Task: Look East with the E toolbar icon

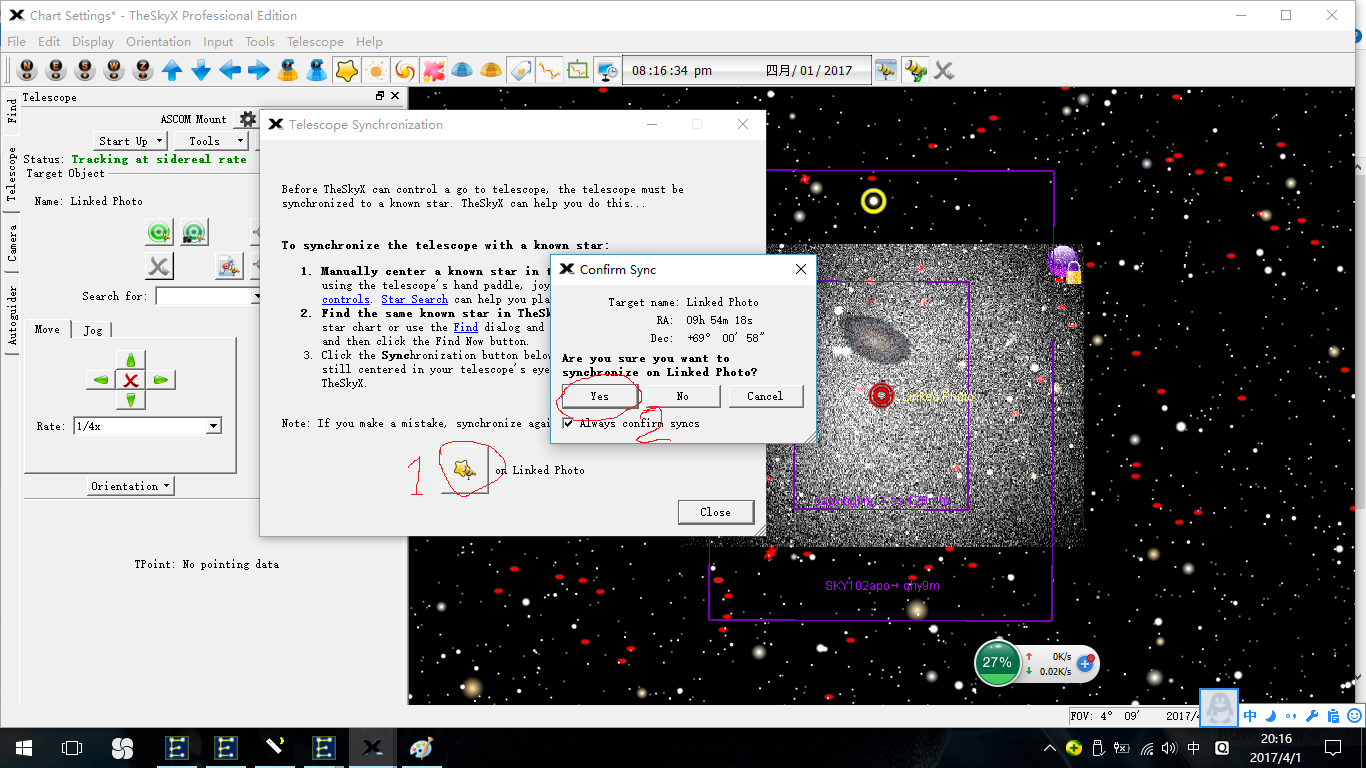Action: coord(57,70)
